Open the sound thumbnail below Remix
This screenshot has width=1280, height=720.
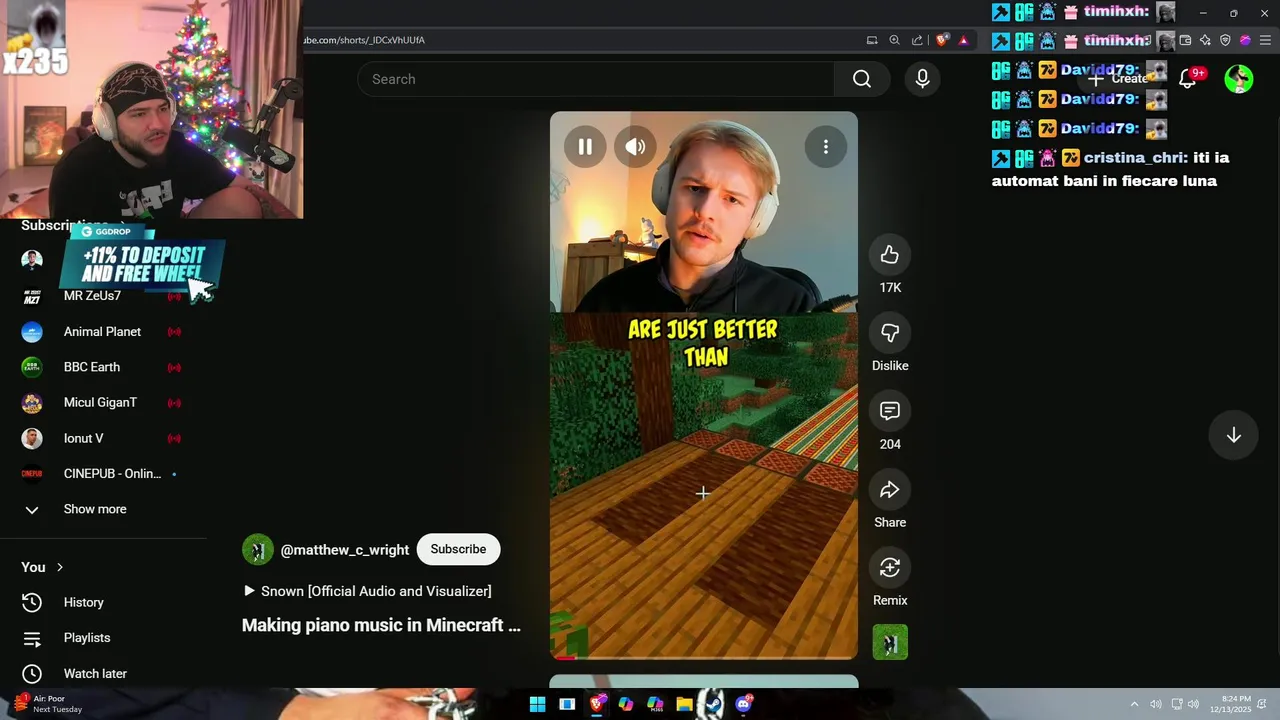tap(890, 642)
